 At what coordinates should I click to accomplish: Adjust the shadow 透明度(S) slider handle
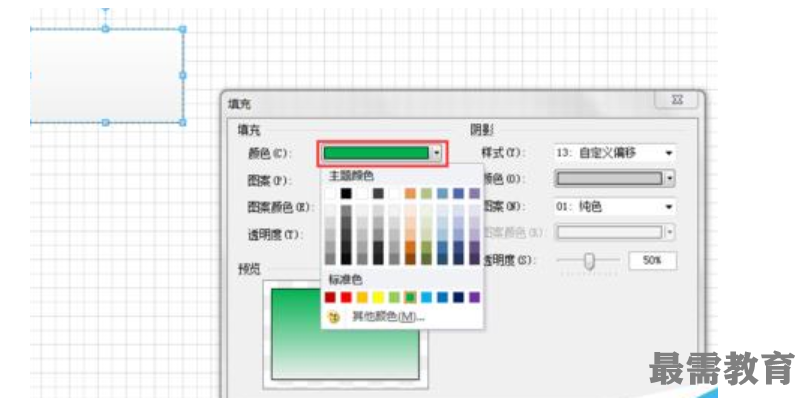[589, 260]
